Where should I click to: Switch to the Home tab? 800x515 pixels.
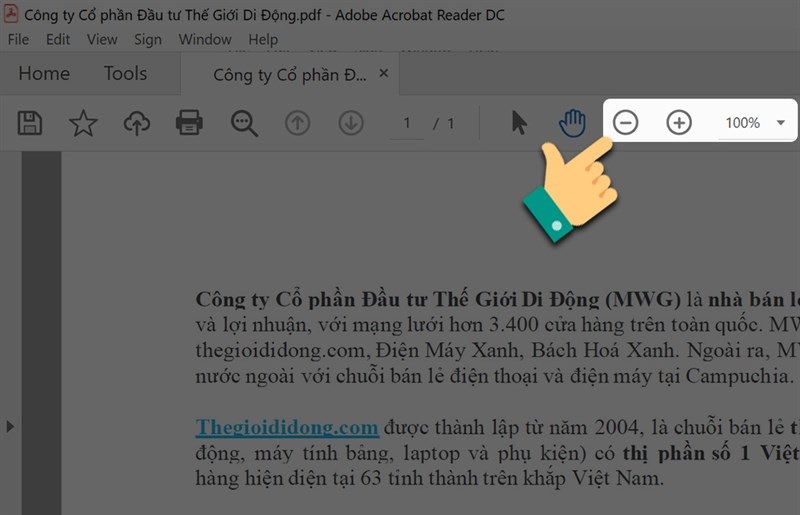pos(44,73)
